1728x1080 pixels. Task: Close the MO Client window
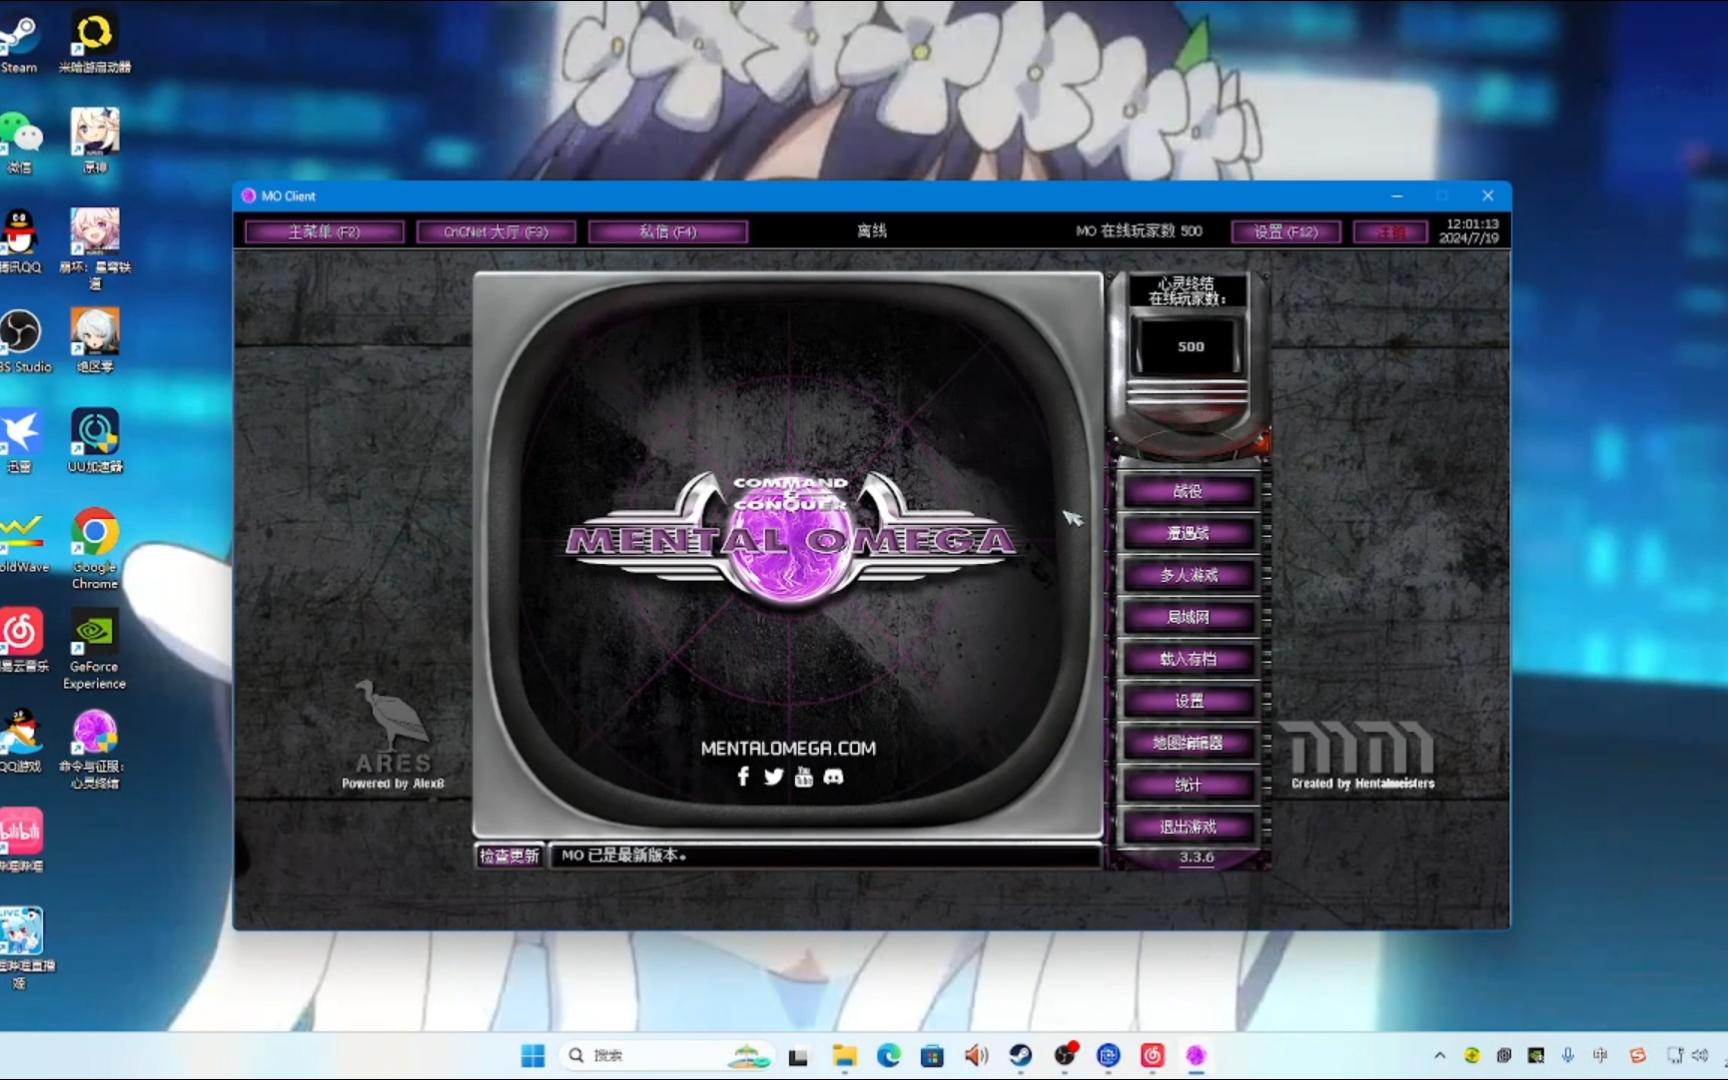[1488, 196]
